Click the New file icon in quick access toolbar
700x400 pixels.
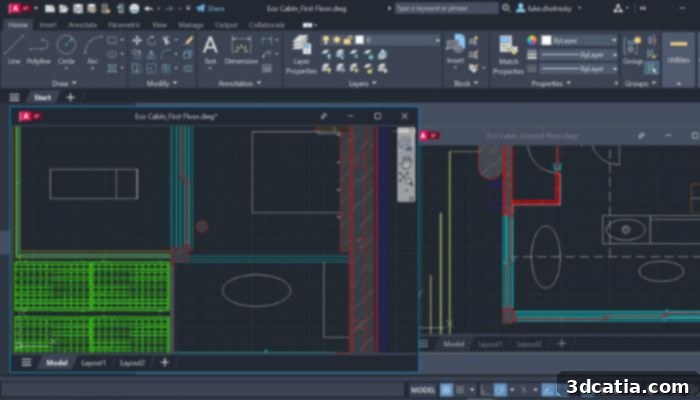50,8
